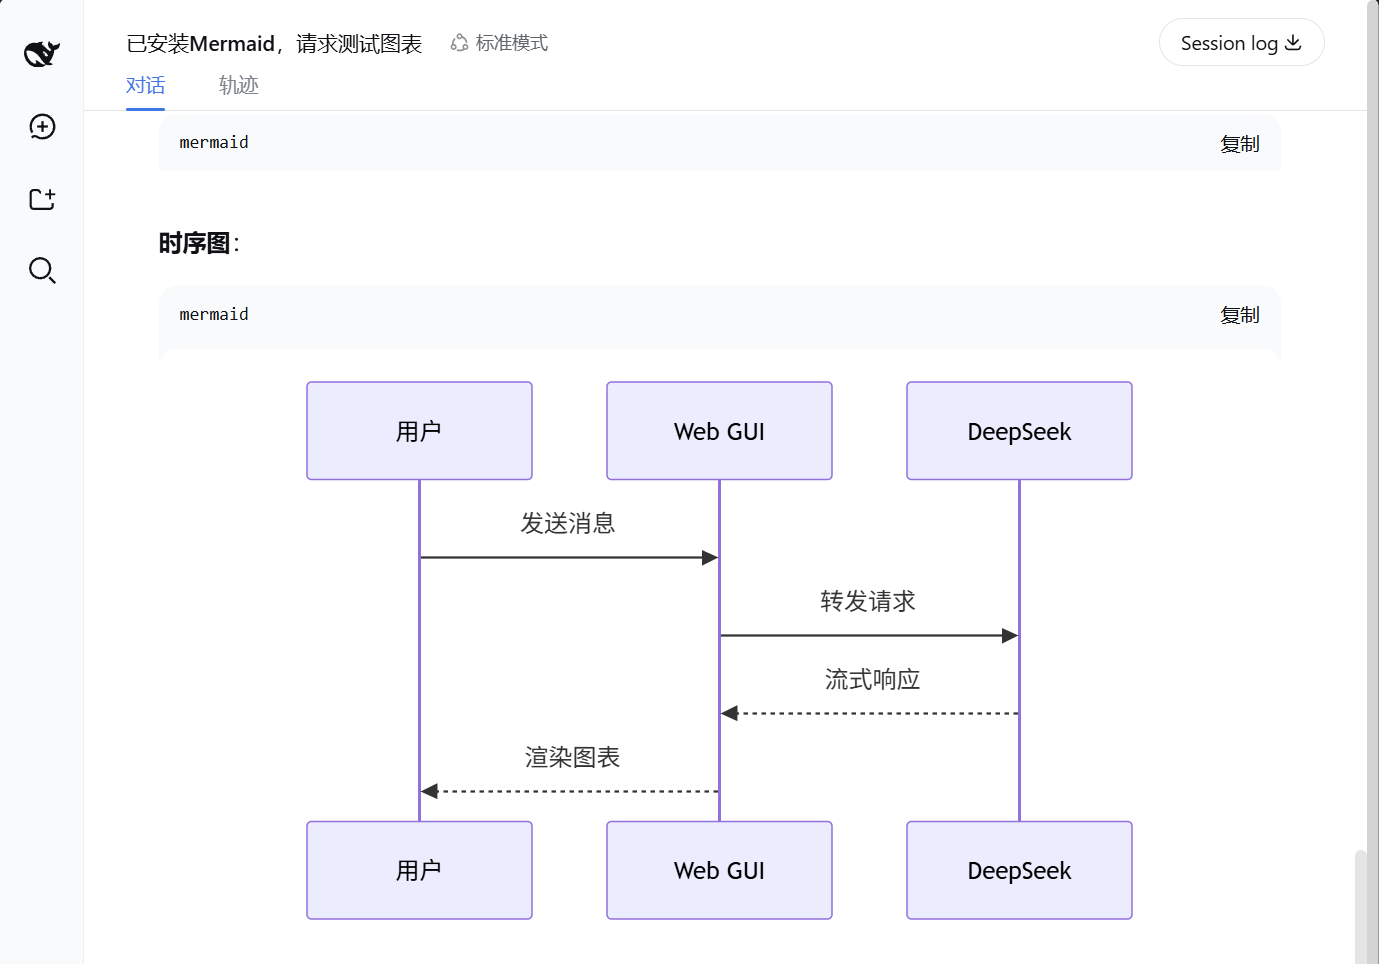
Task: Click the bottom Web GUI participant box
Action: [719, 870]
